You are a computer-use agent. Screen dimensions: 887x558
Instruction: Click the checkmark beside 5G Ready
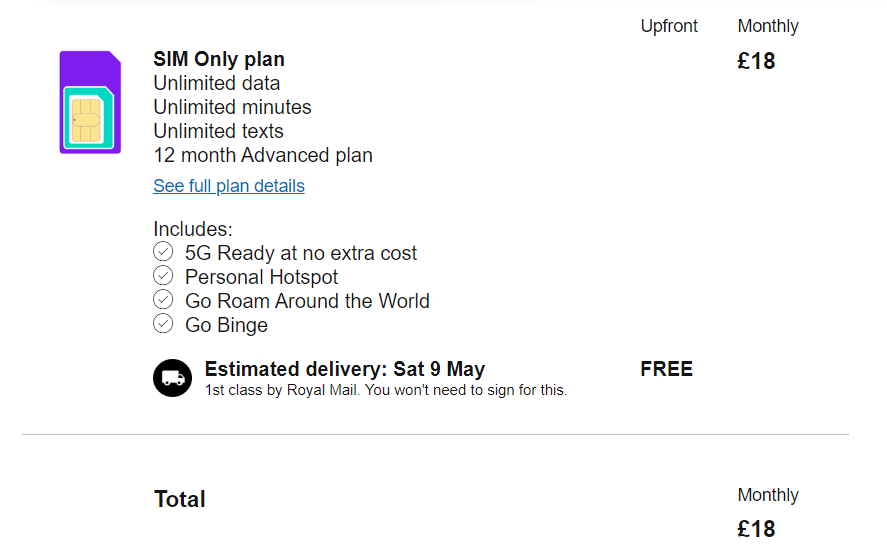163,251
